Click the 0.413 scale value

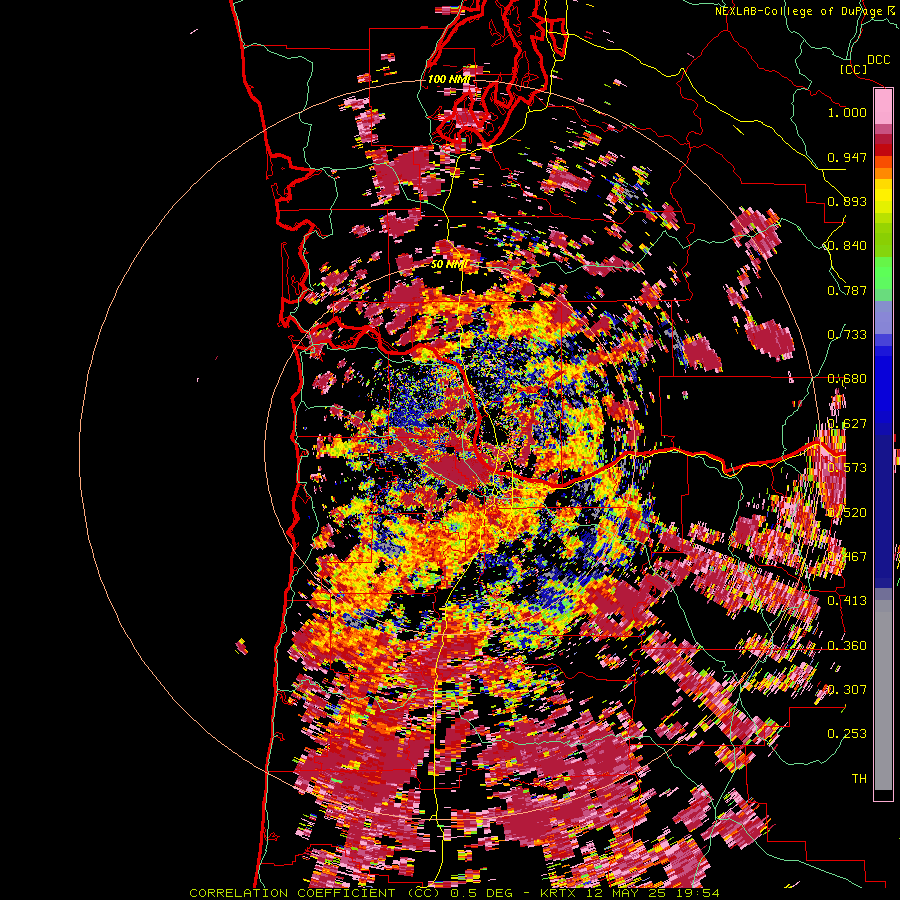847,601
